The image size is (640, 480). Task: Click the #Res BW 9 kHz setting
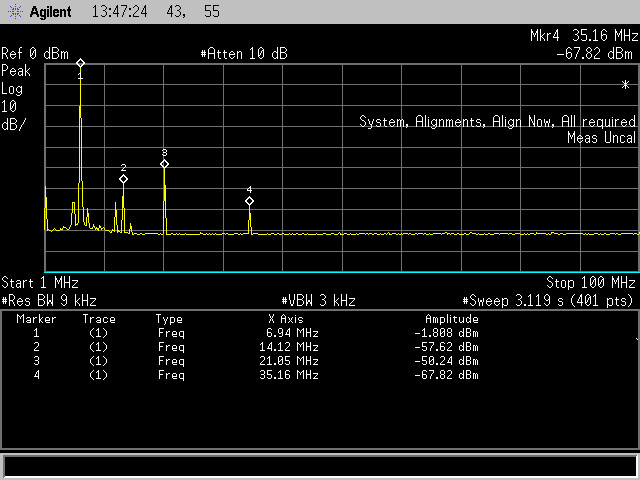click(49, 301)
